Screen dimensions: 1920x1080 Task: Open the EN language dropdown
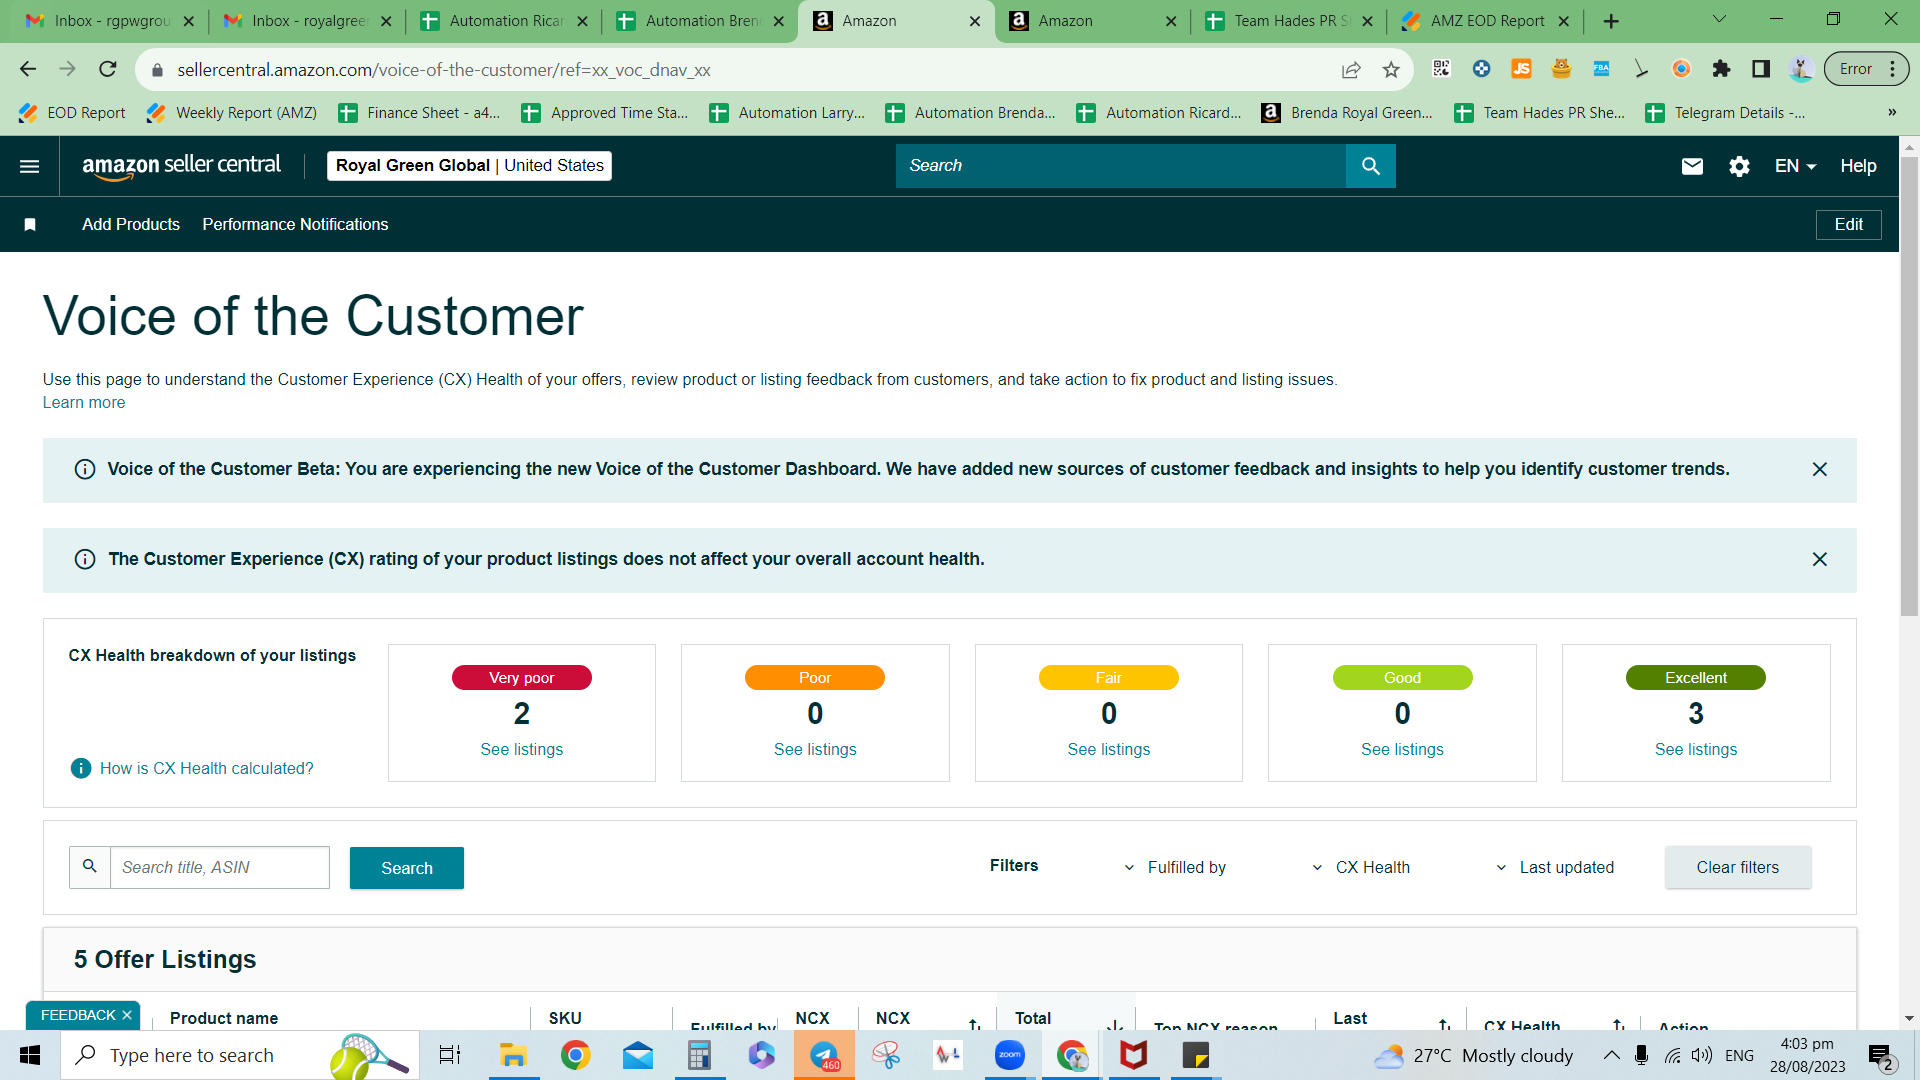coord(1795,166)
